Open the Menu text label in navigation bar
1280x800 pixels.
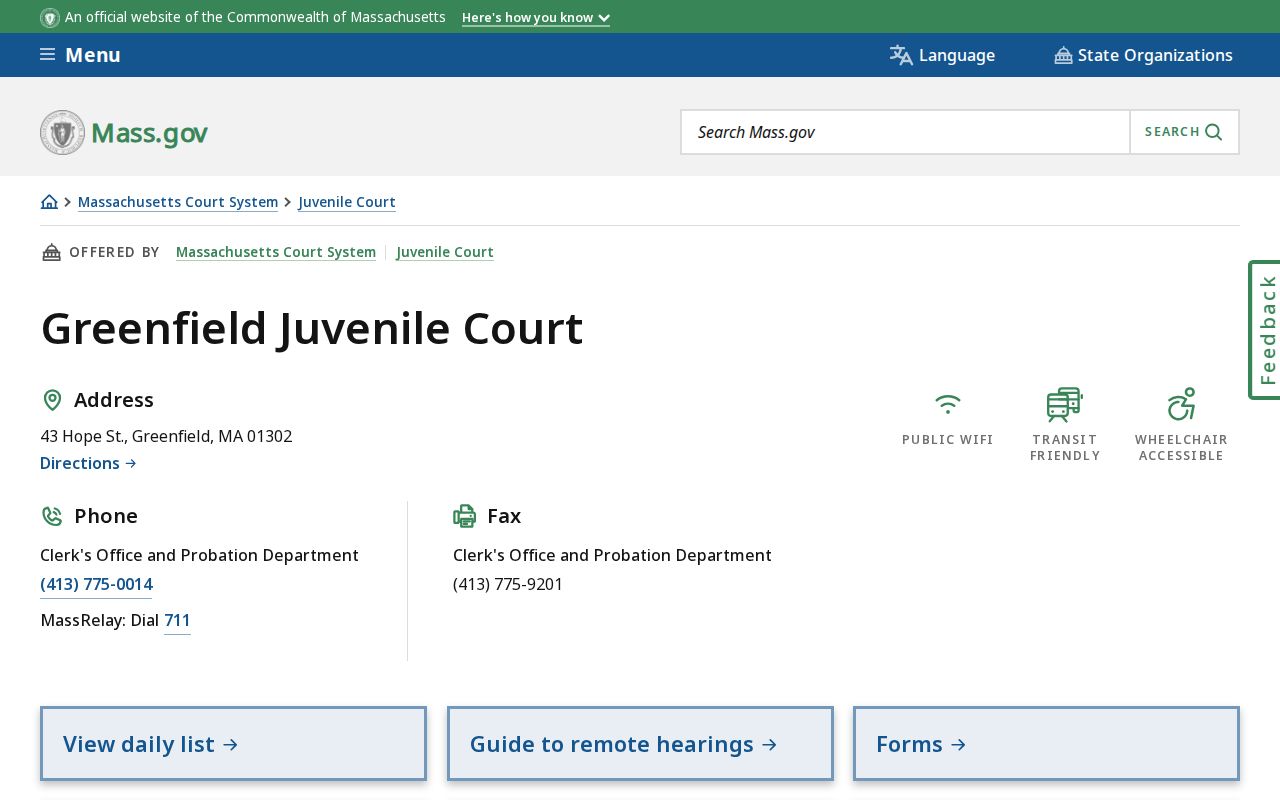coord(93,55)
